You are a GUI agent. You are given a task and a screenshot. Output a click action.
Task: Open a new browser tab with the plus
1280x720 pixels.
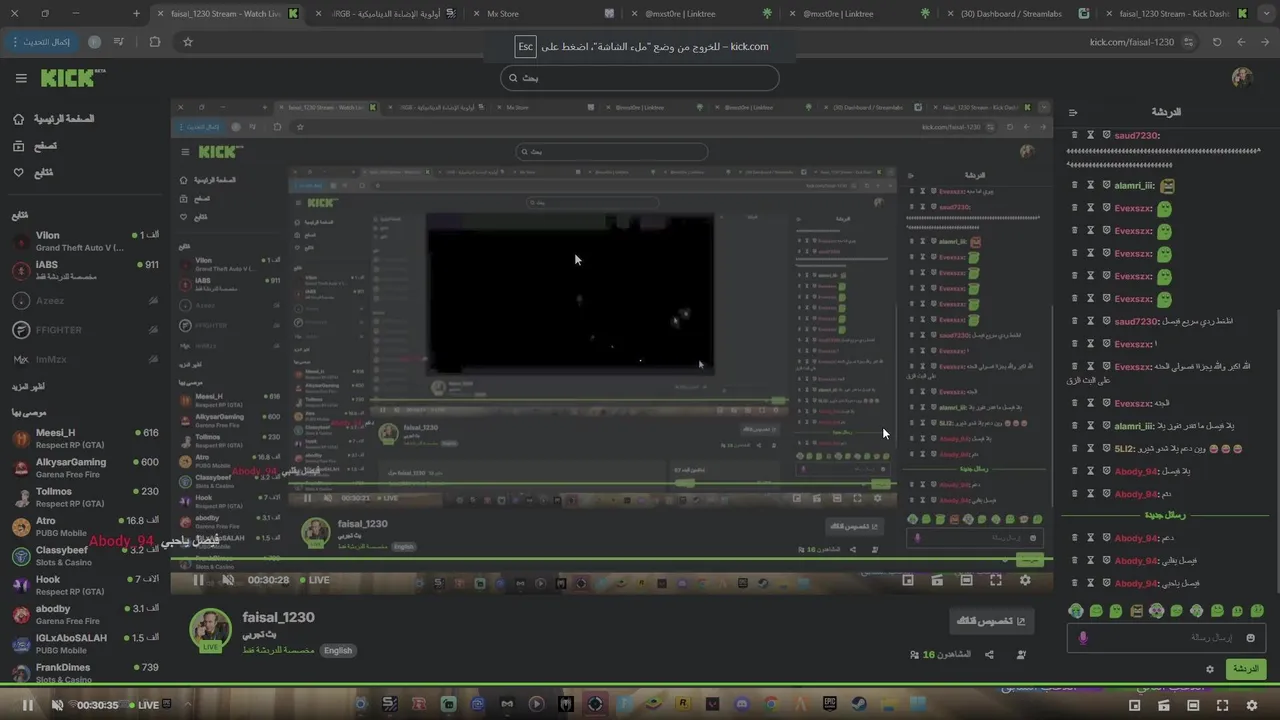click(x=137, y=14)
